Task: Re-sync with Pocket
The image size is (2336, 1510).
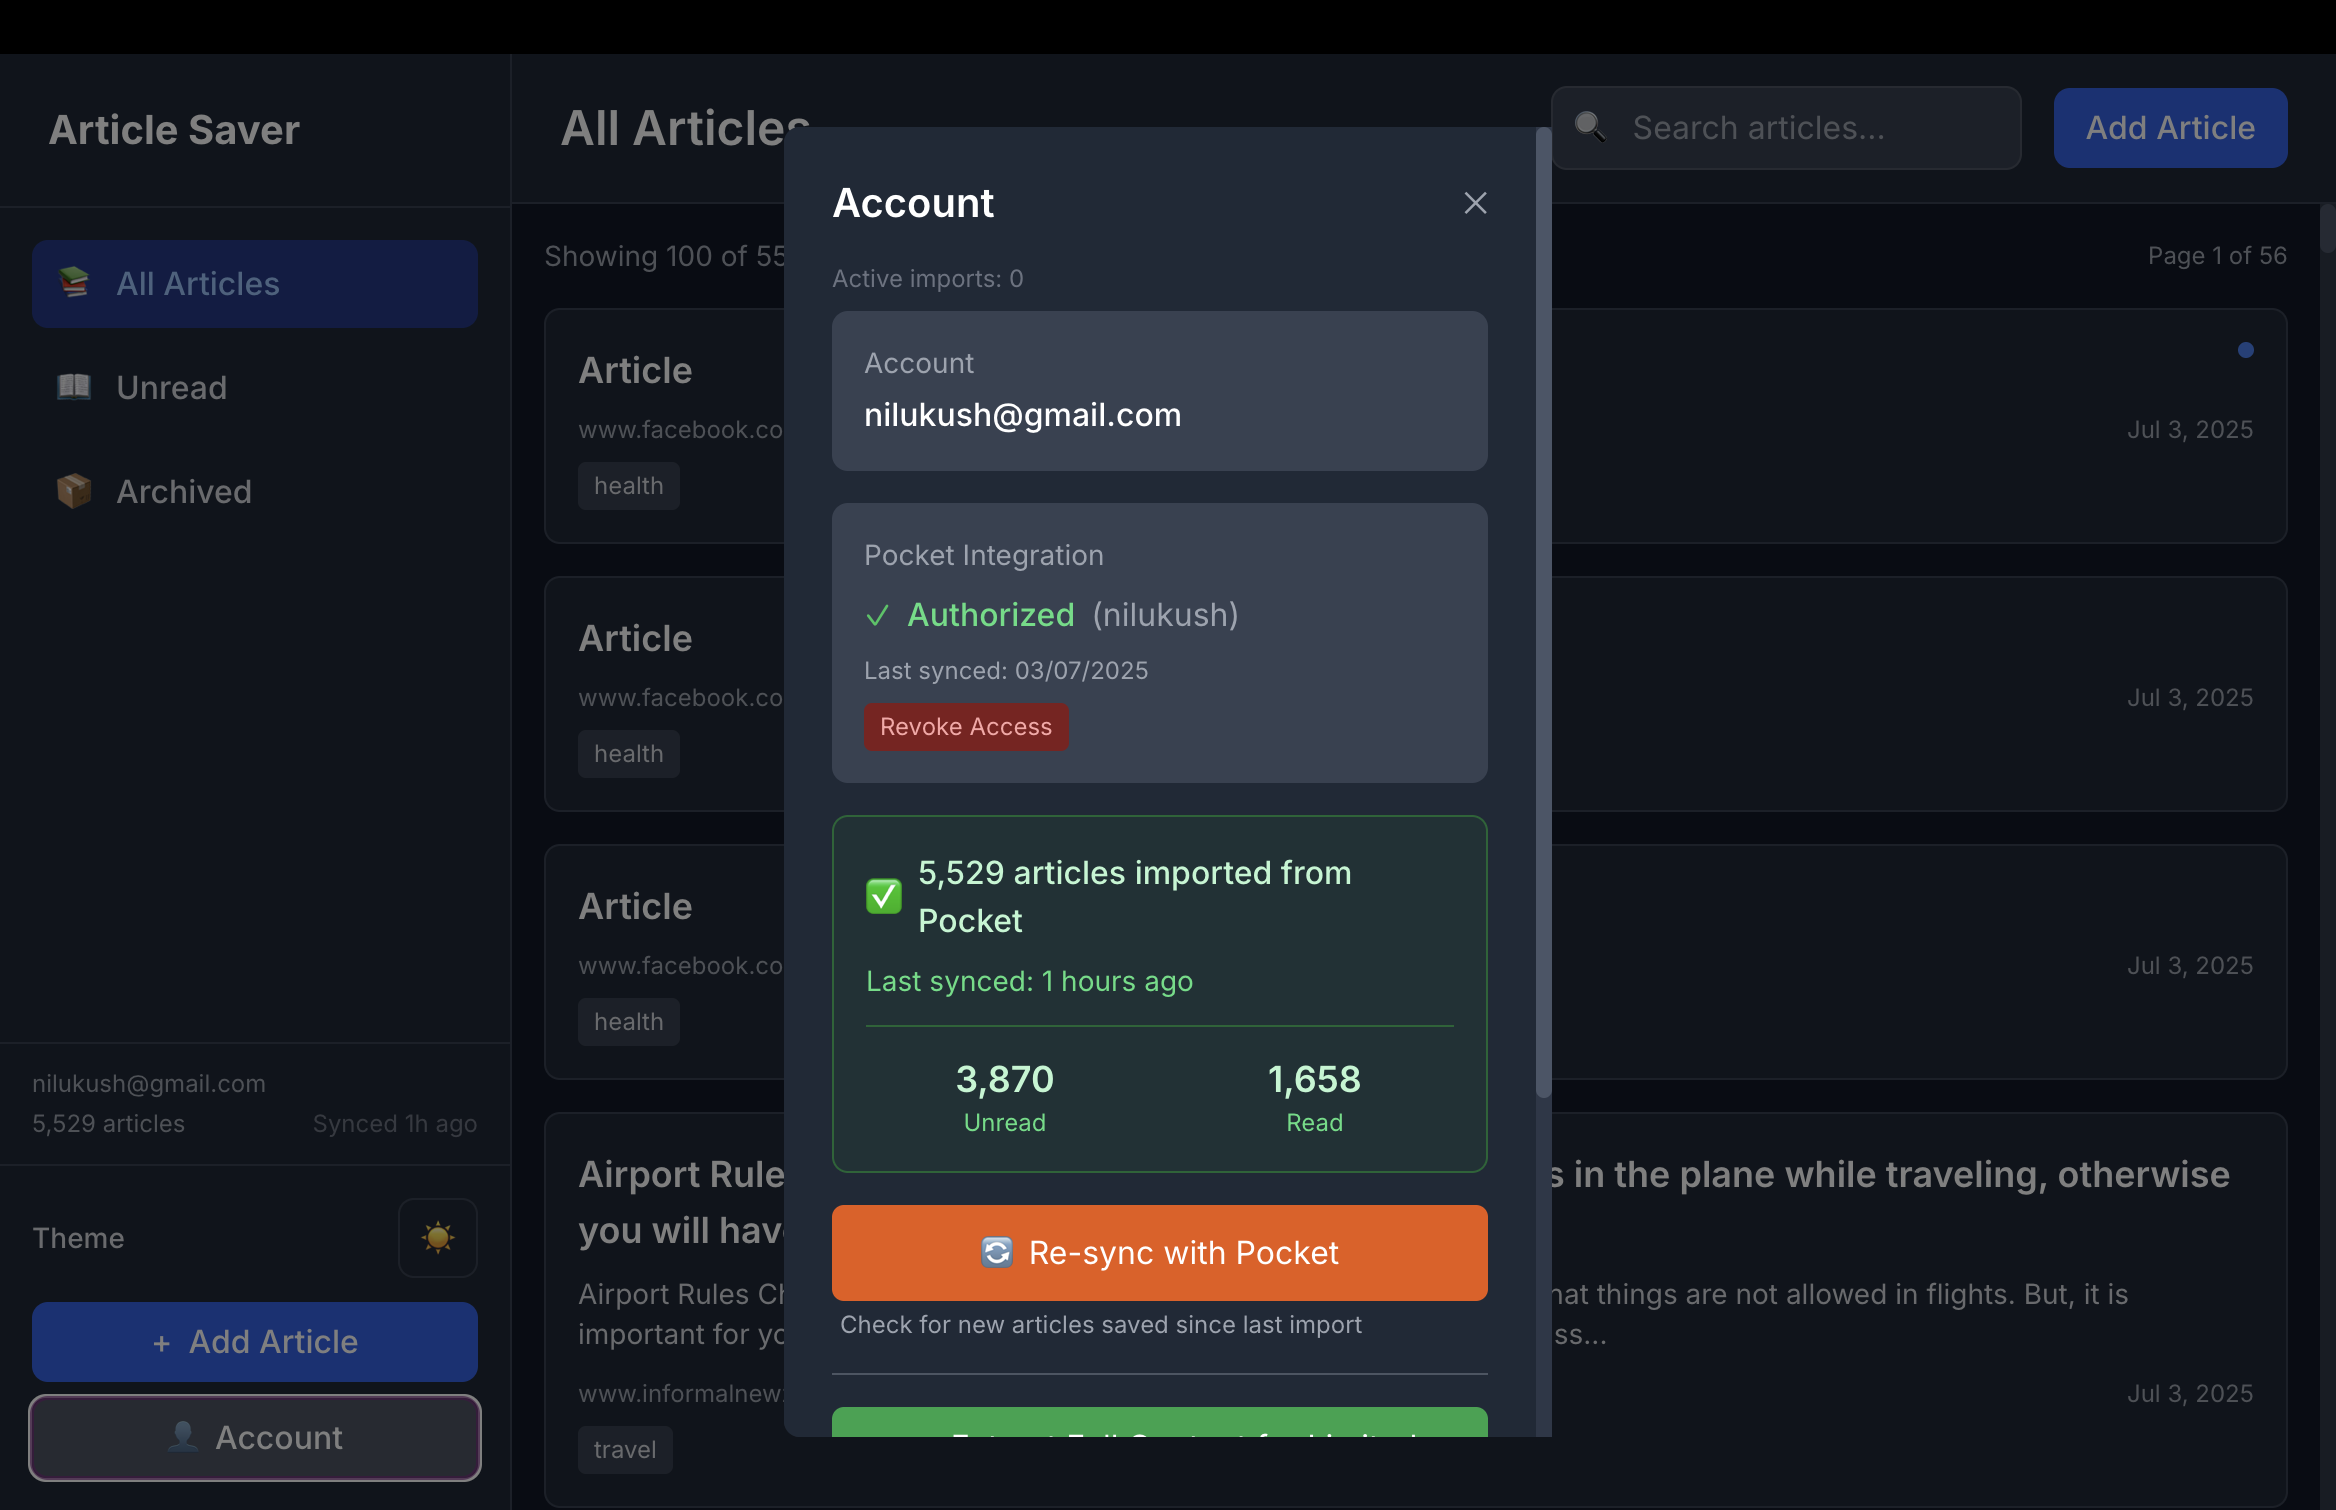Action: [1160, 1253]
